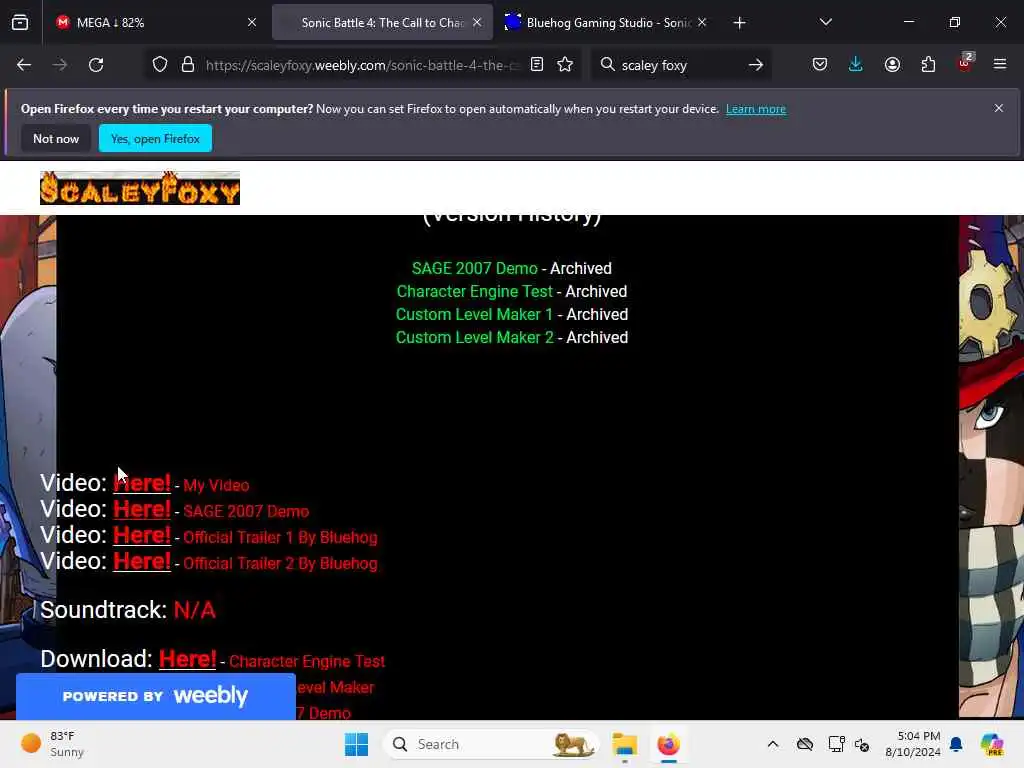Open Copilot preview icon in taskbar
Image resolution: width=1024 pixels, height=768 pixels.
992,744
